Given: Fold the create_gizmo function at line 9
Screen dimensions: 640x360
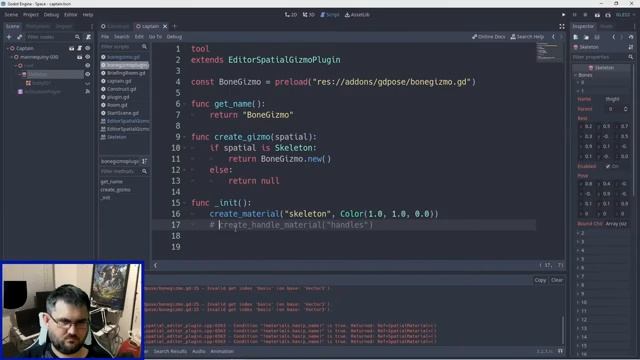Looking at the screenshot, I should (x=185, y=137).
